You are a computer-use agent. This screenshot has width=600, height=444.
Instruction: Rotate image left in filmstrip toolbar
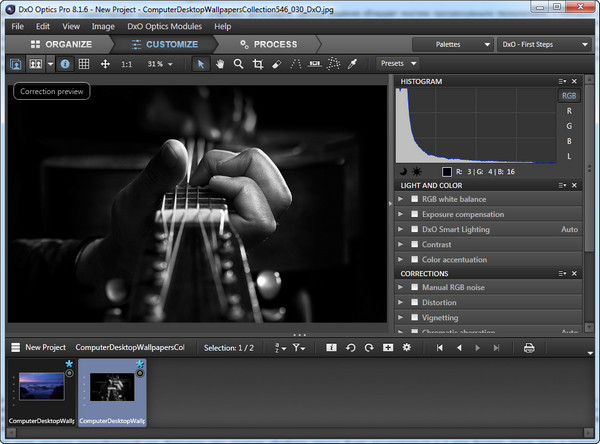click(x=351, y=347)
